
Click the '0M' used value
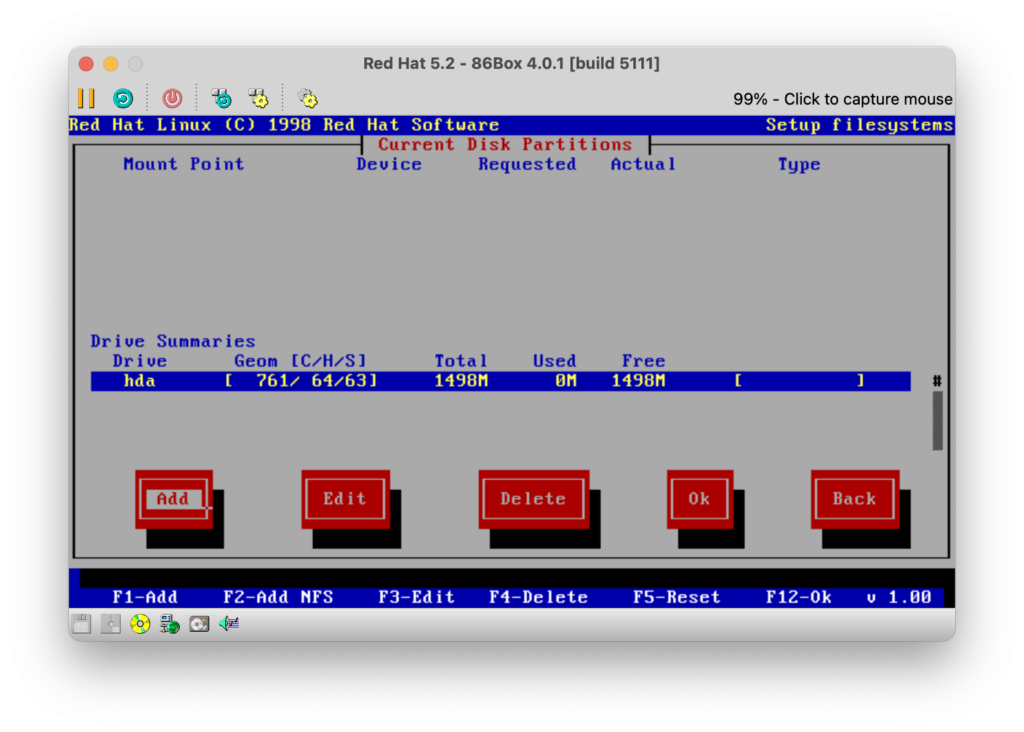(x=566, y=381)
